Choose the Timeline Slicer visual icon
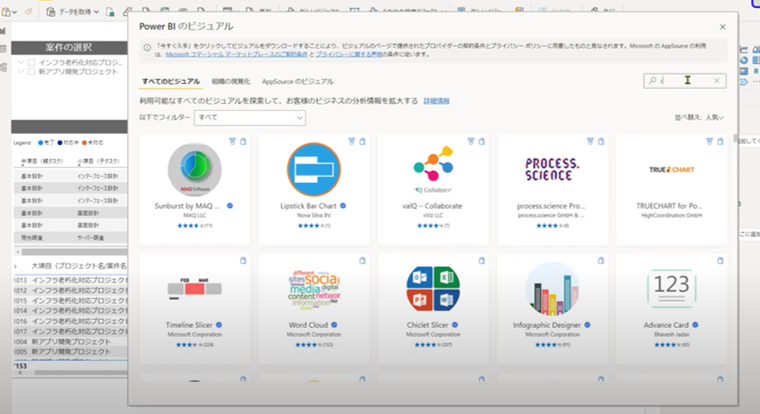 point(194,288)
